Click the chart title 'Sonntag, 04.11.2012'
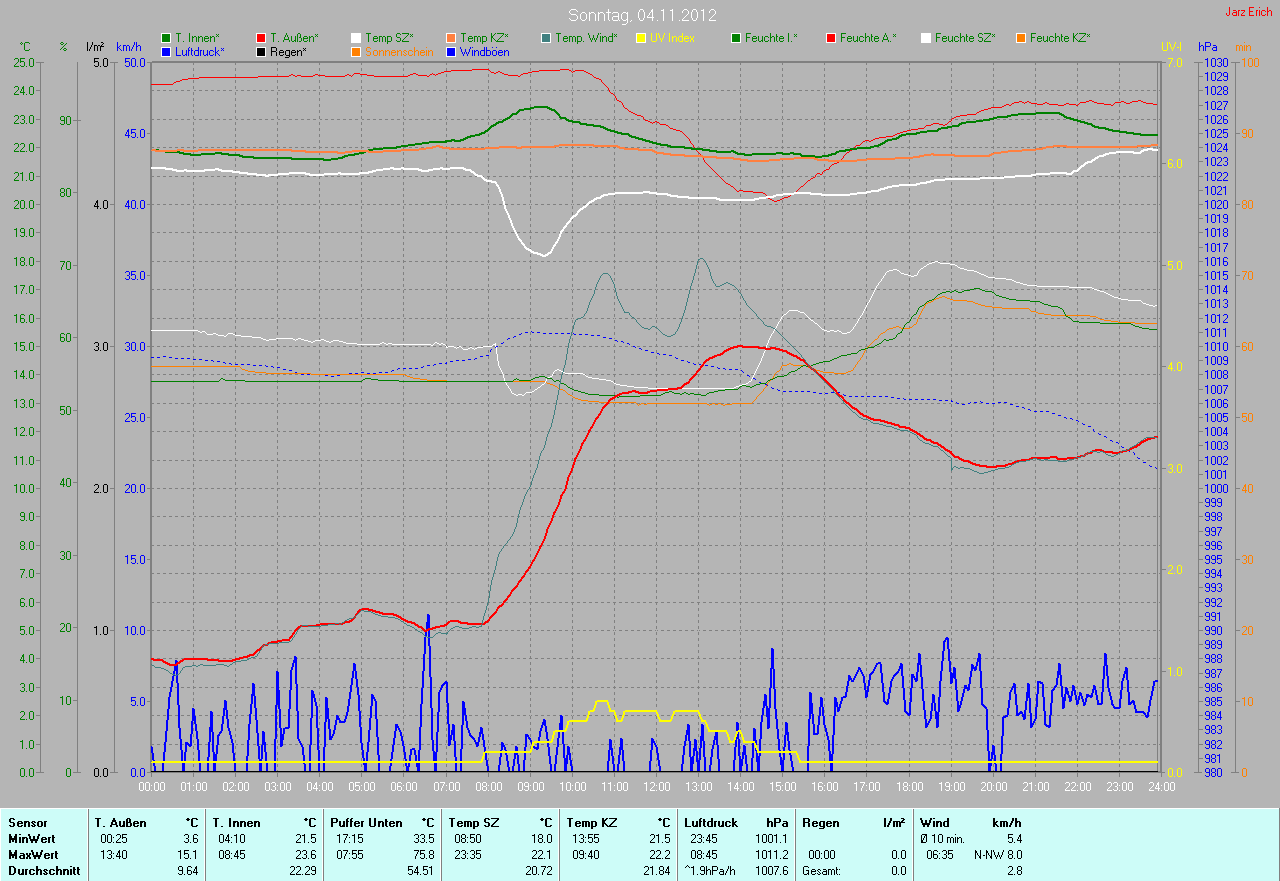 [x=640, y=15]
